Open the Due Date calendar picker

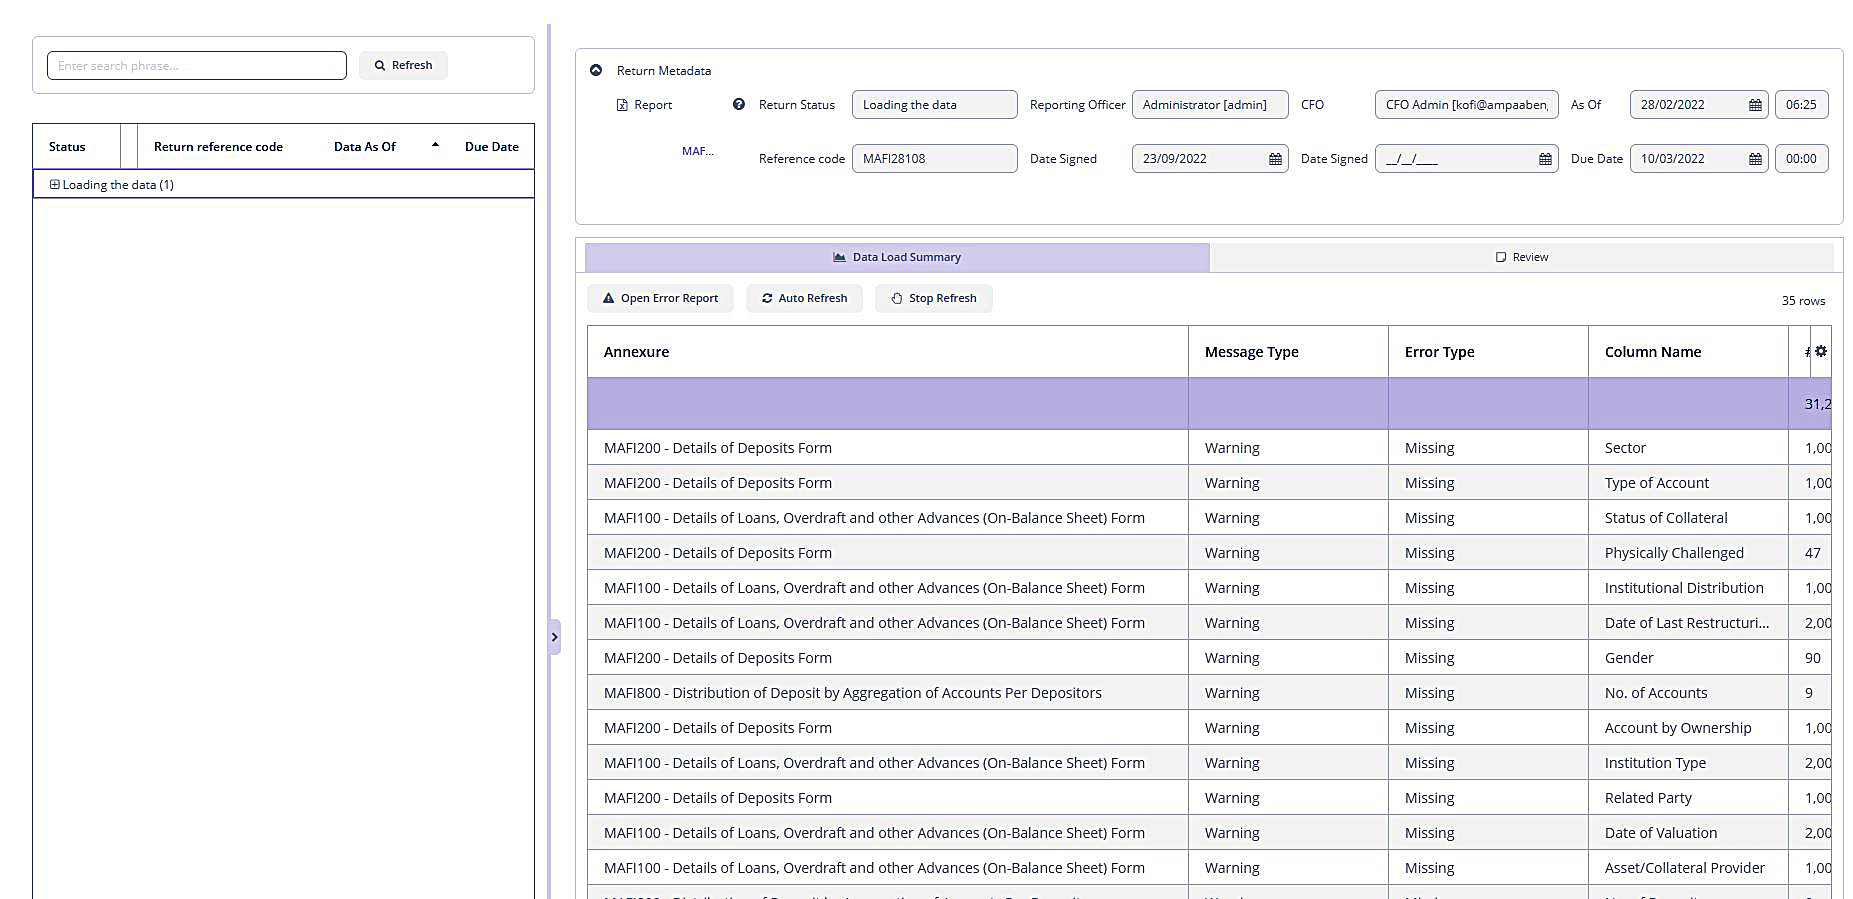[x=1755, y=159]
